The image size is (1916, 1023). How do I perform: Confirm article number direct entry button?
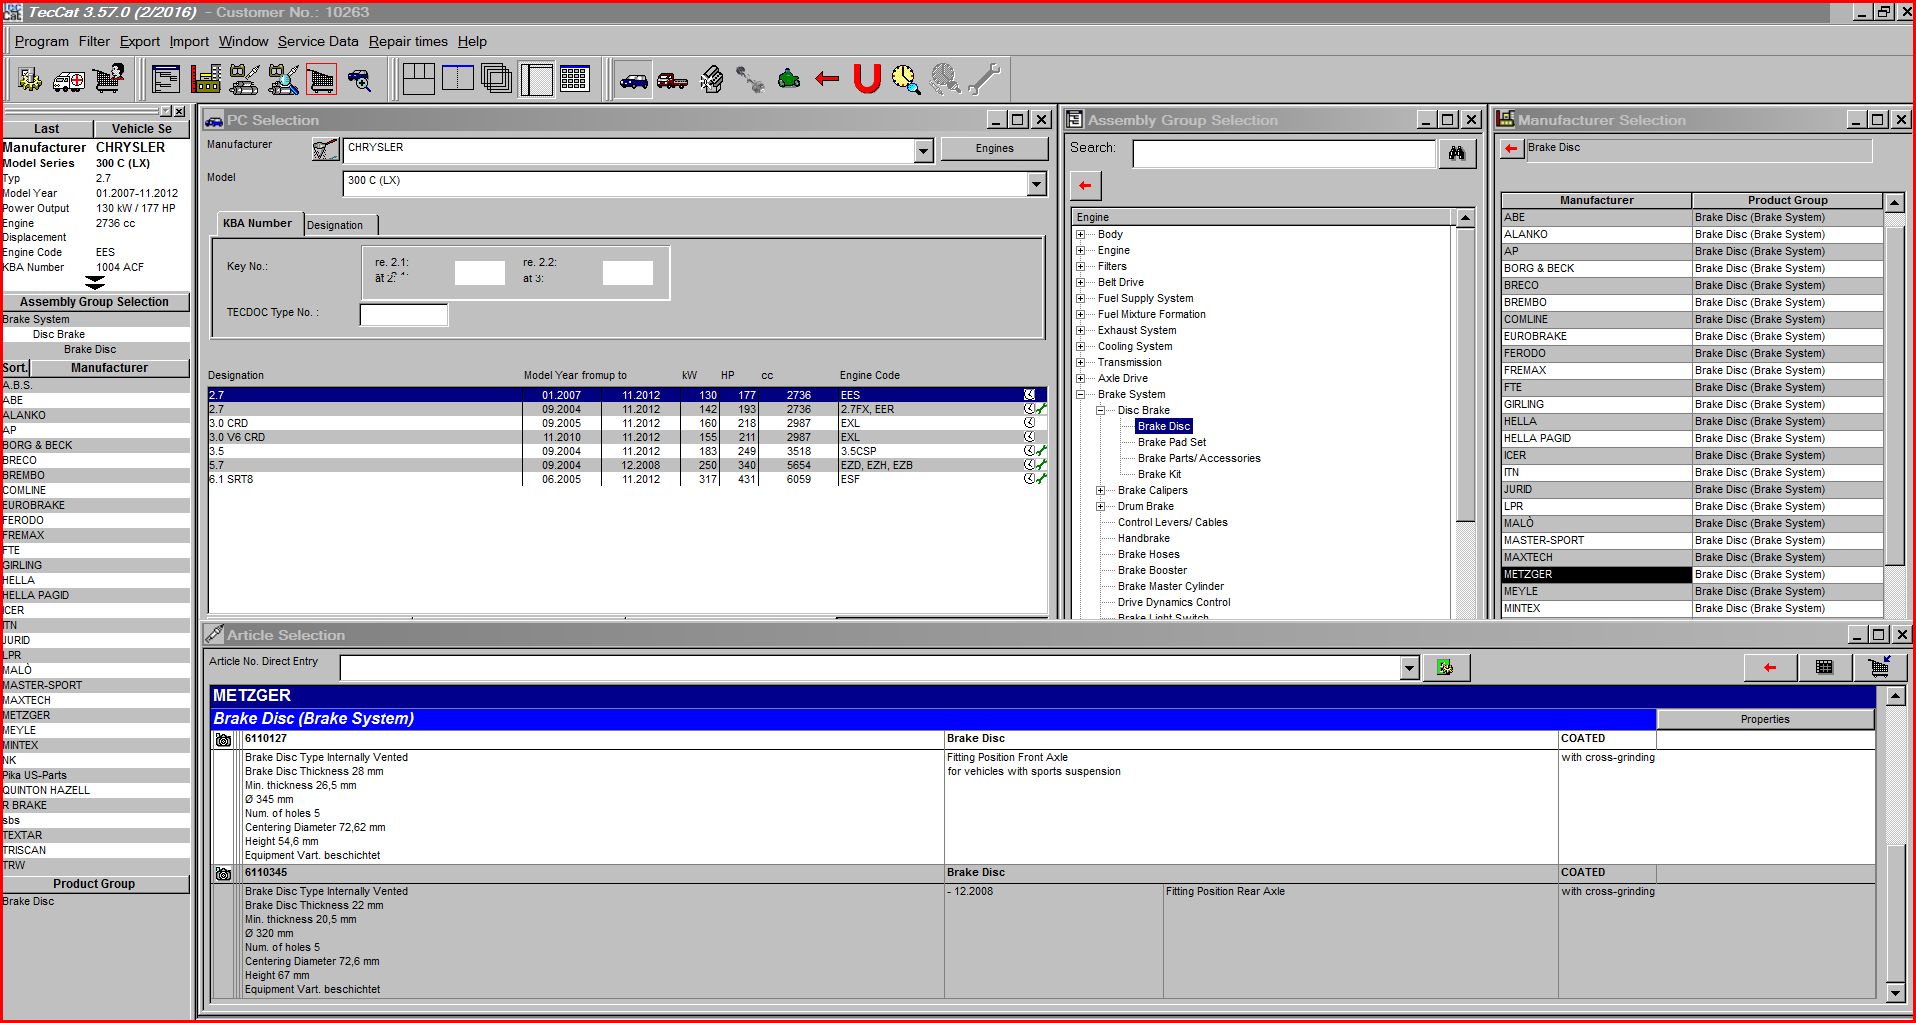click(x=1445, y=667)
